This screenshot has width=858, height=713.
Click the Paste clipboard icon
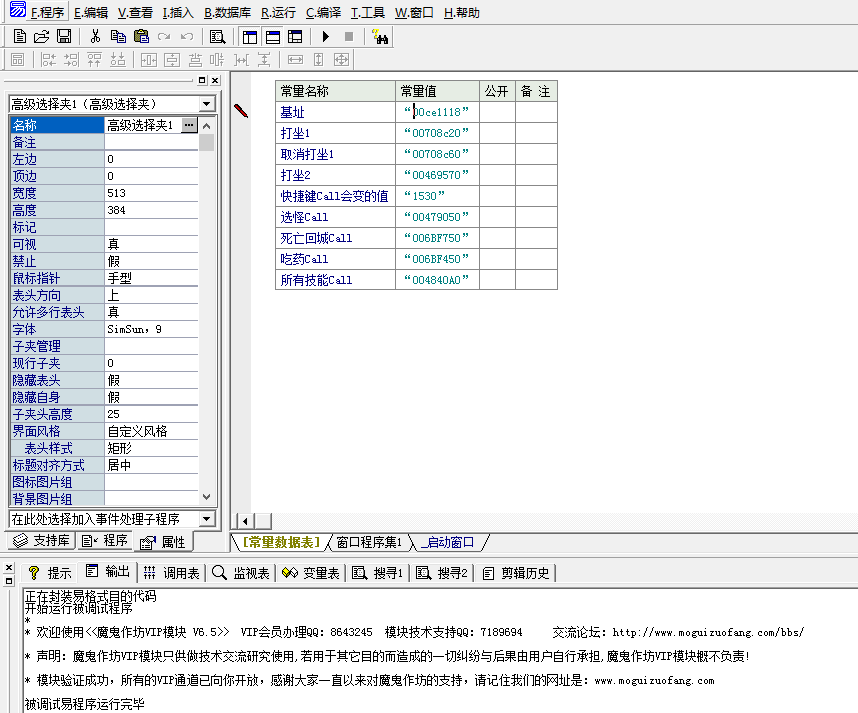[x=141, y=37]
